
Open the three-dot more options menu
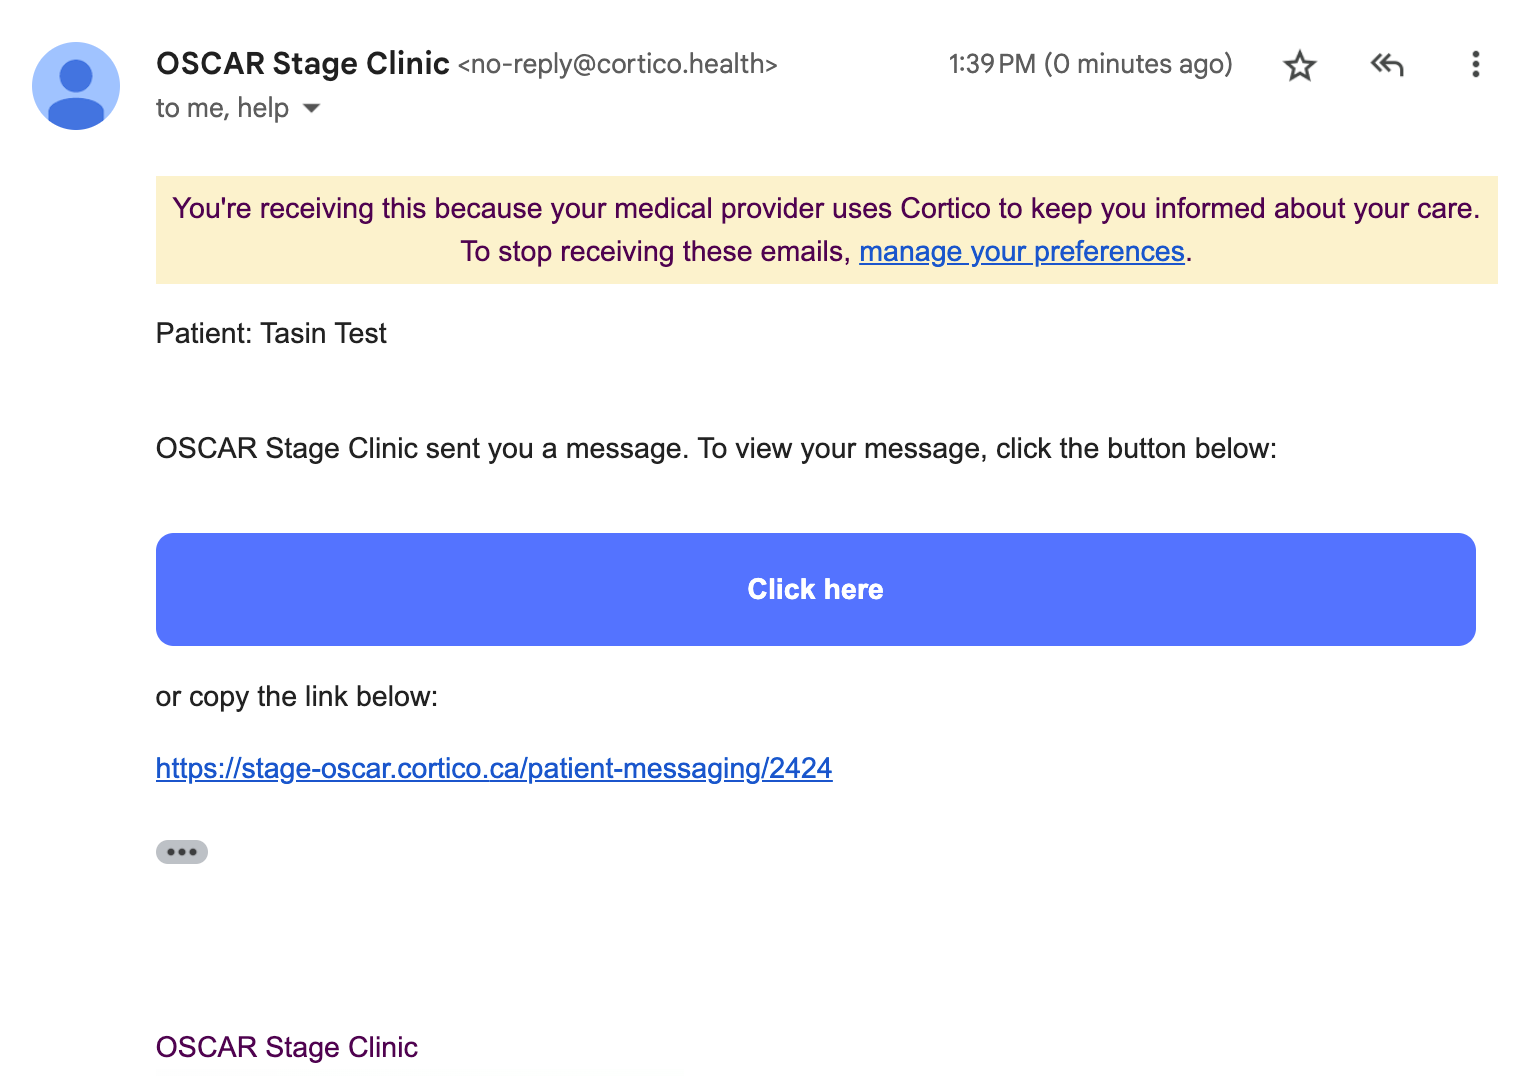click(1475, 65)
